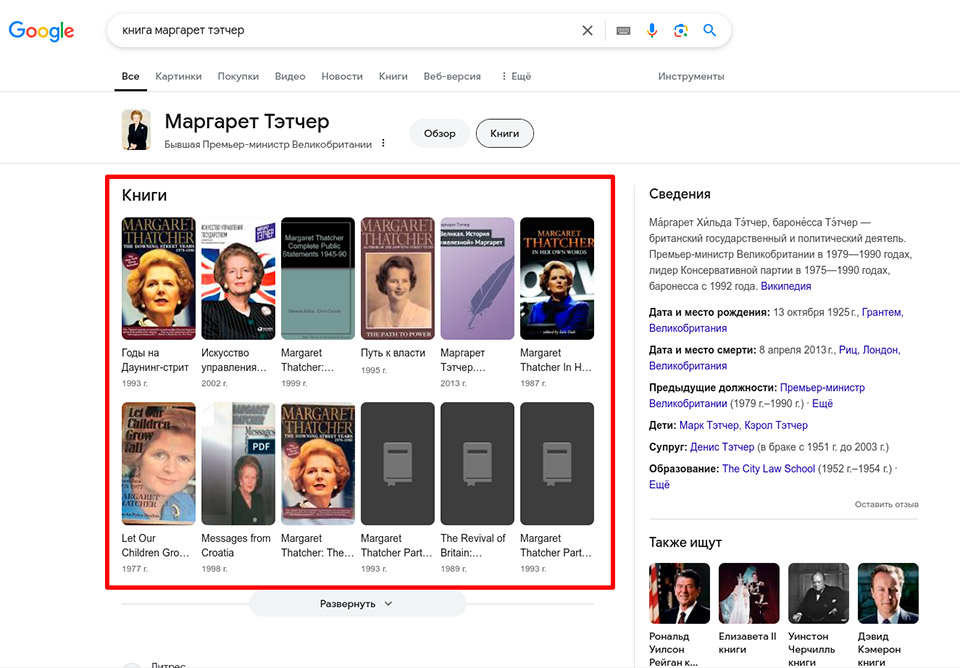Click the title Let Our Children Gro…
Viewport: 960px width, 668px height.
(x=156, y=545)
